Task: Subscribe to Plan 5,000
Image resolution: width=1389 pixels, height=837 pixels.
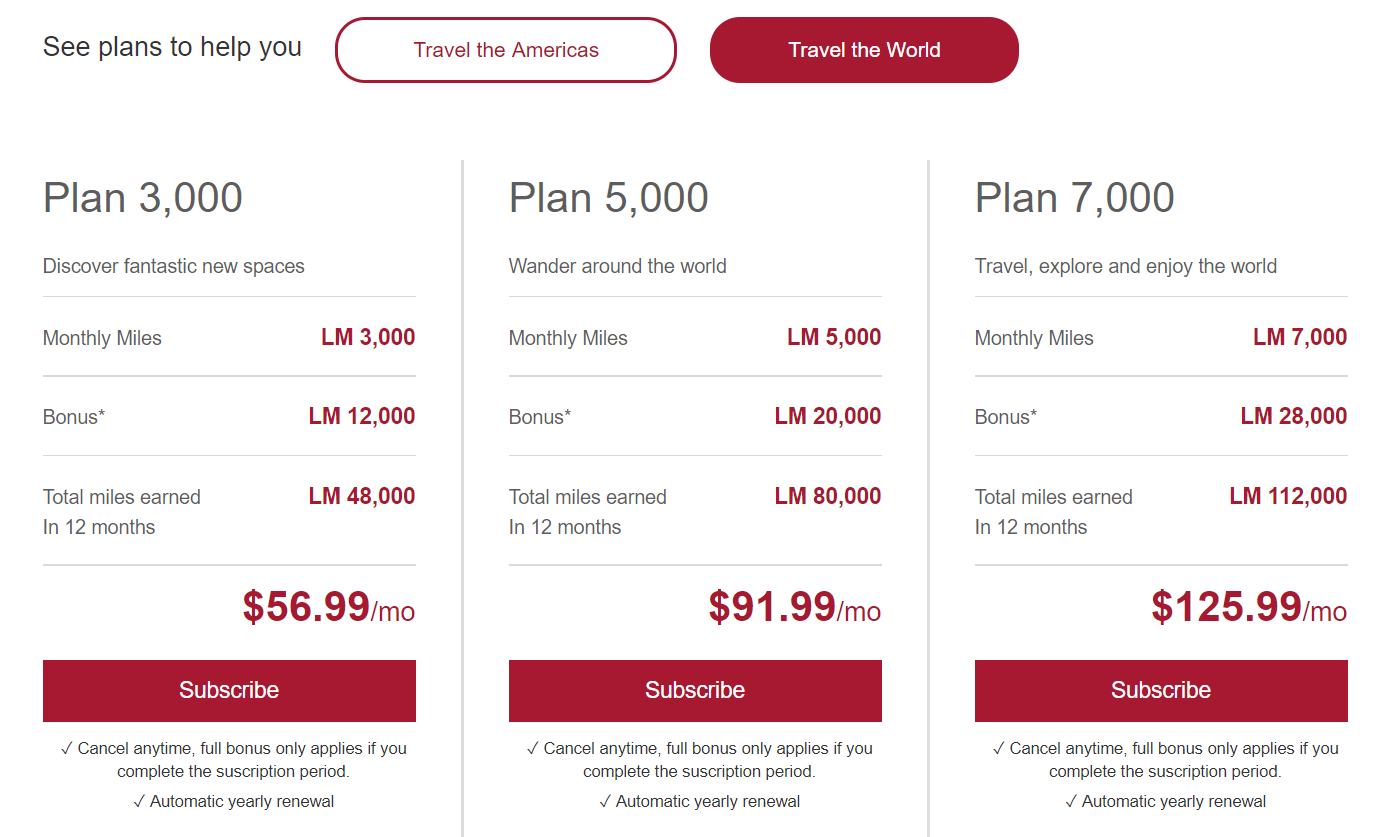Action: 695,690
